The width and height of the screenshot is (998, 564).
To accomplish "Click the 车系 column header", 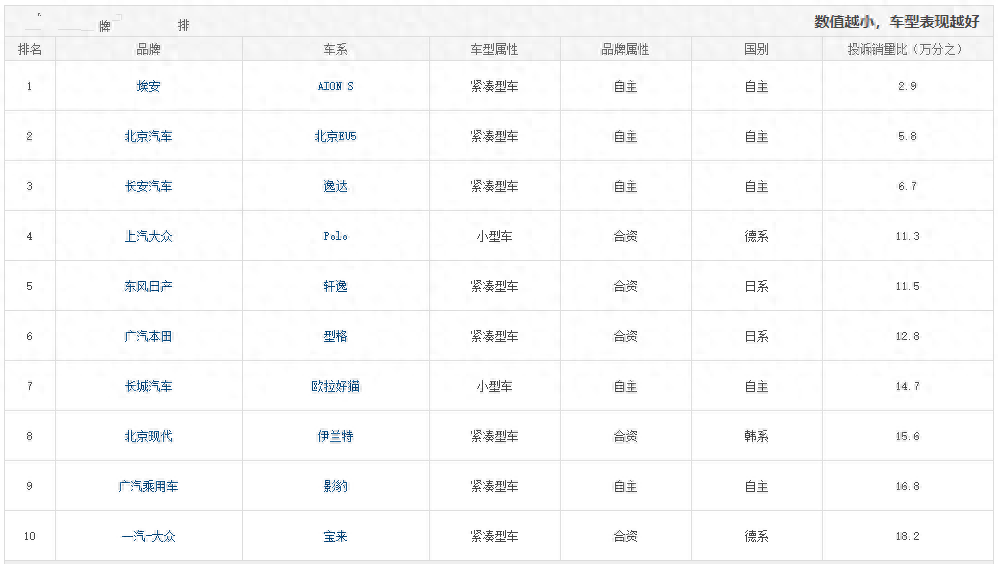I will (x=335, y=49).
